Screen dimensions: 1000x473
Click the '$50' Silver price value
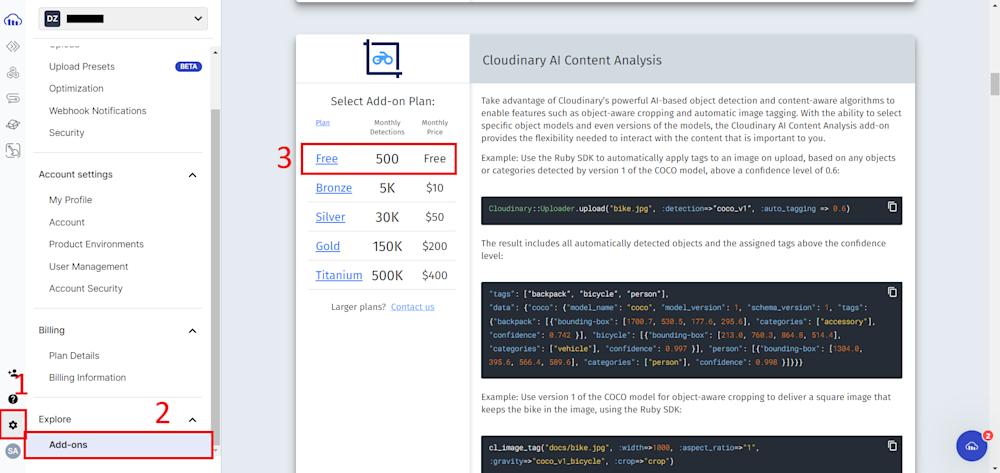pos(434,217)
